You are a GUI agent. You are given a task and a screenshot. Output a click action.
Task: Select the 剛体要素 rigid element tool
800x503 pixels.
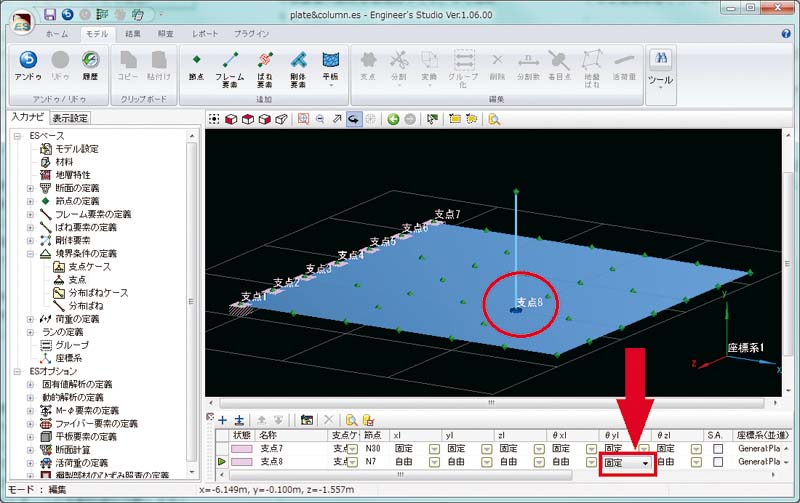[x=298, y=69]
